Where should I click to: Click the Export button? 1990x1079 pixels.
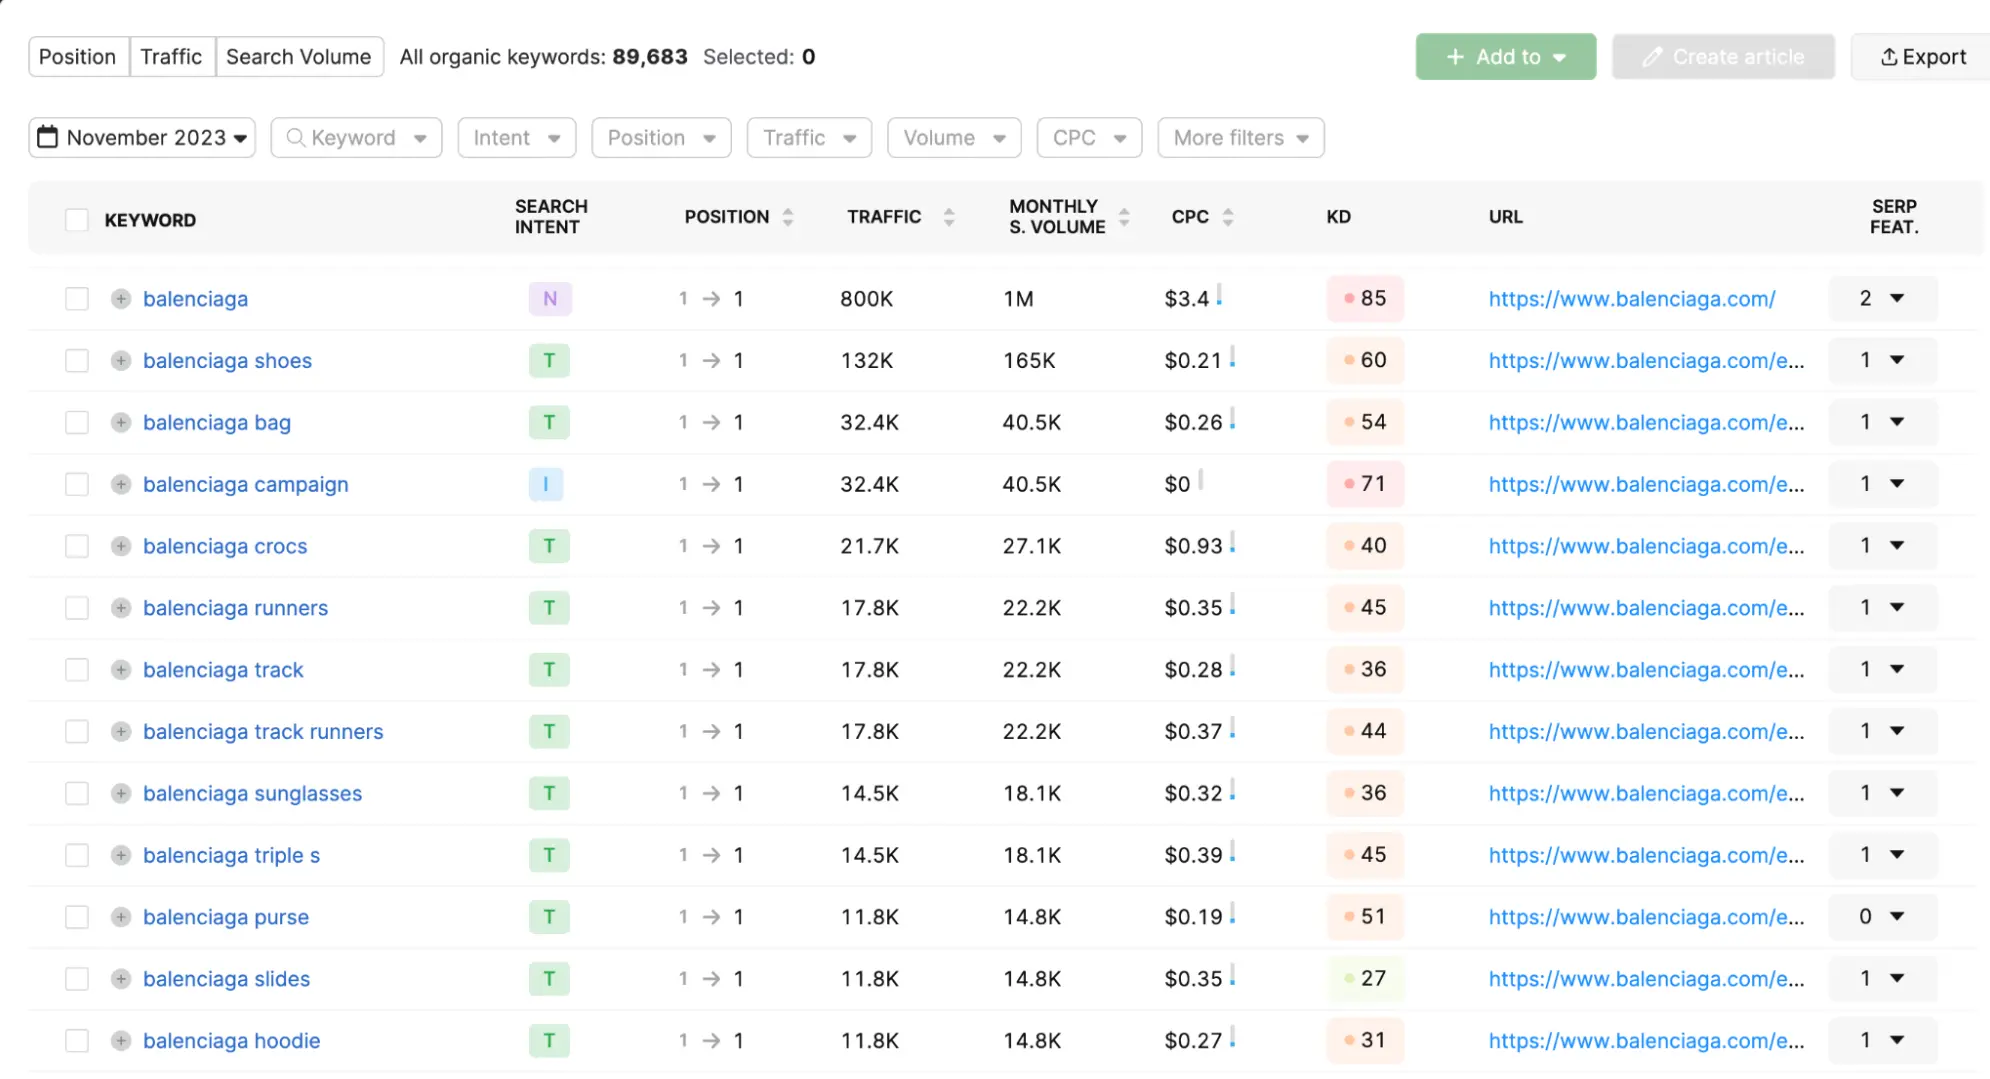pos(1922,57)
